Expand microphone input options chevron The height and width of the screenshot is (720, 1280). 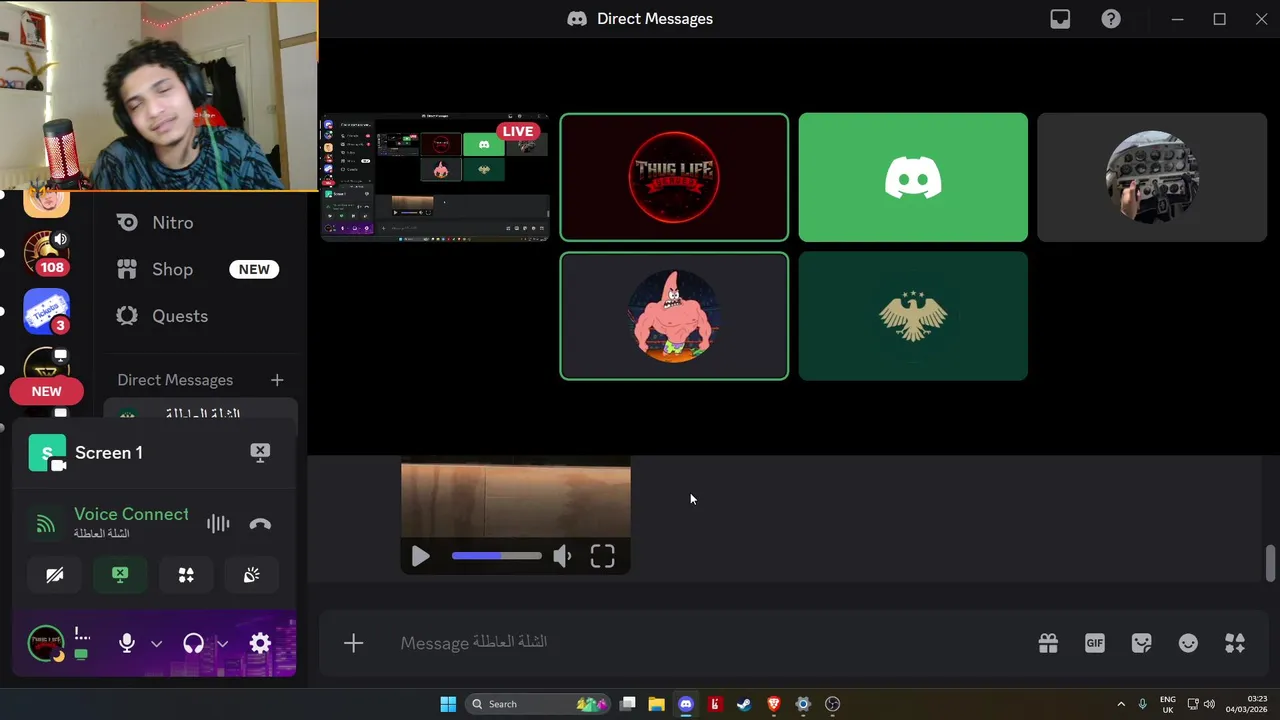(x=156, y=644)
